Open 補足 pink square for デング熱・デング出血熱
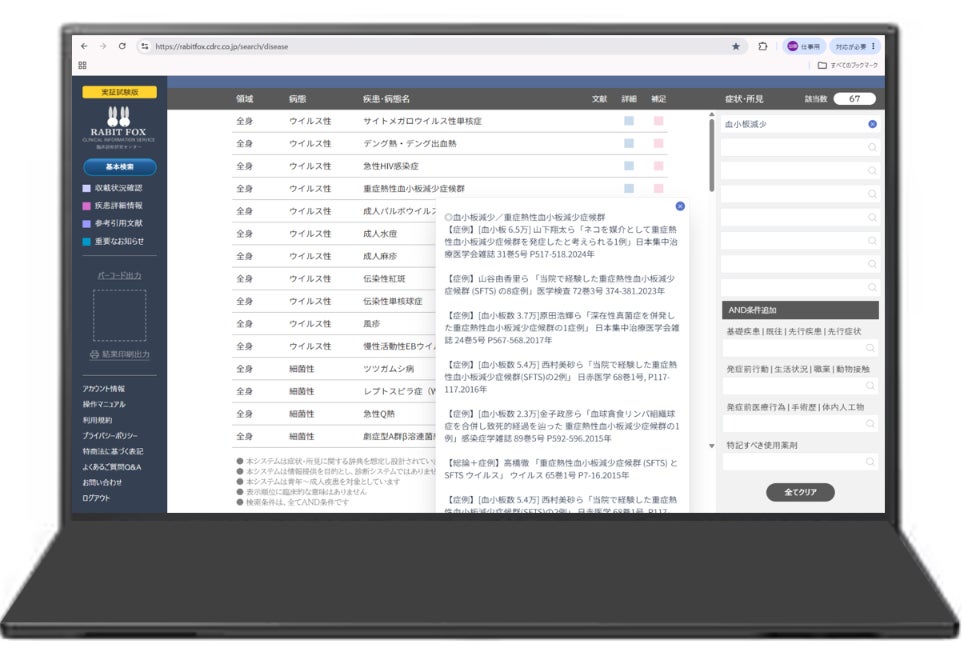This screenshot has height=647, width=962. point(658,143)
